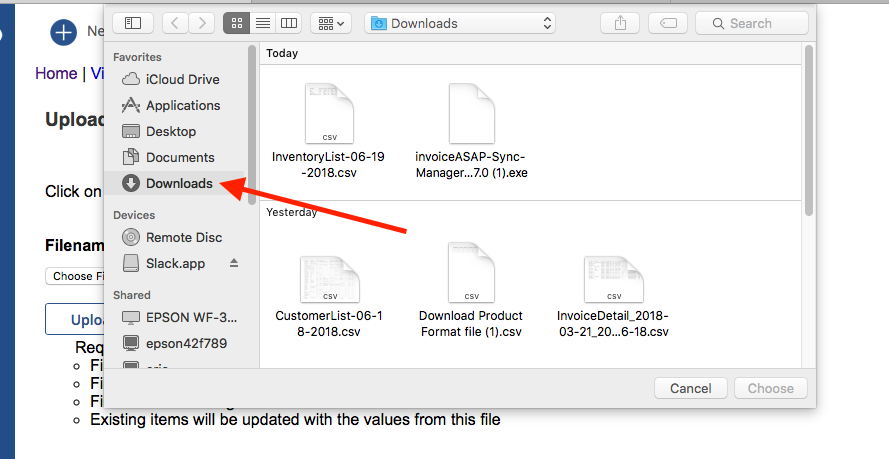Screen dimensions: 889x459
Task: Go back with the left arrow button
Action: tap(175, 23)
